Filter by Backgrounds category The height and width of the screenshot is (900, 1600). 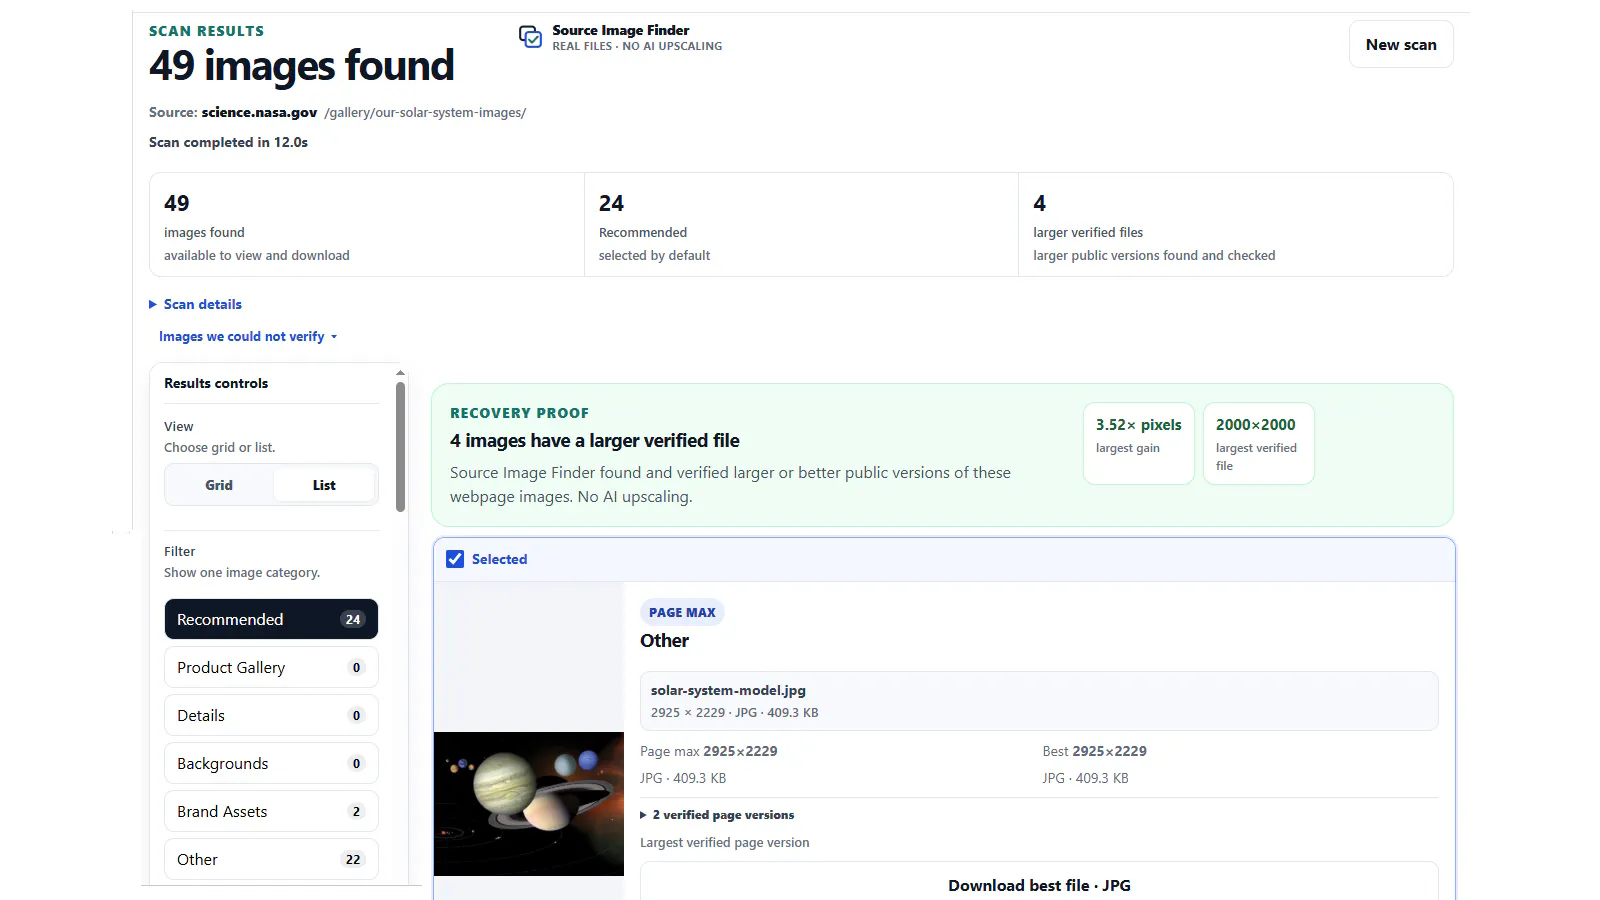coord(271,763)
